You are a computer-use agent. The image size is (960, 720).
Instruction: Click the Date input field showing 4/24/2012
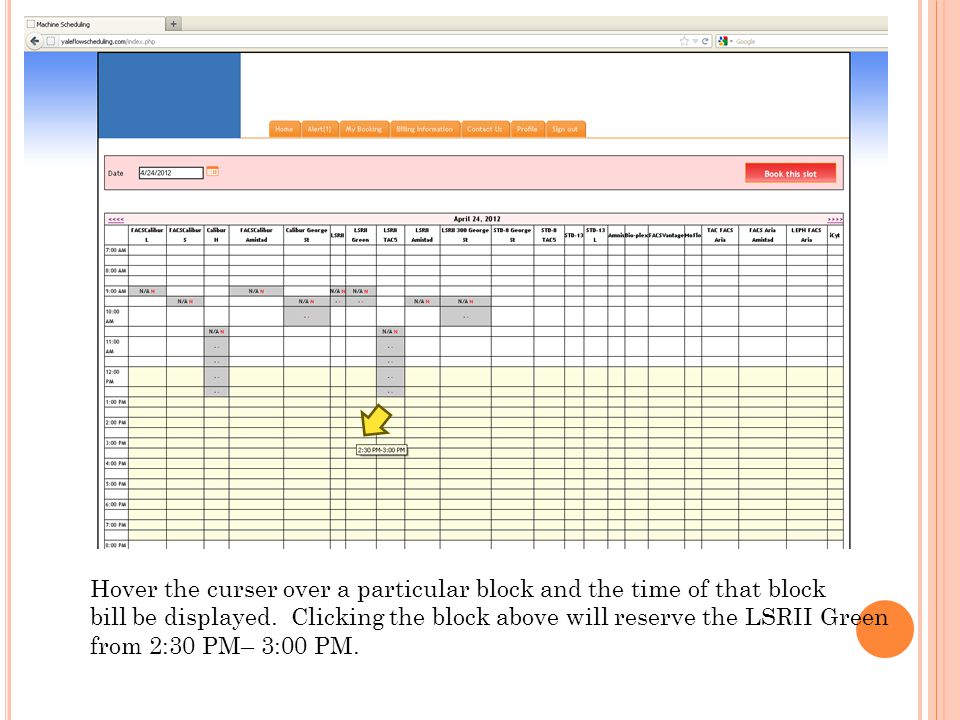[x=171, y=173]
